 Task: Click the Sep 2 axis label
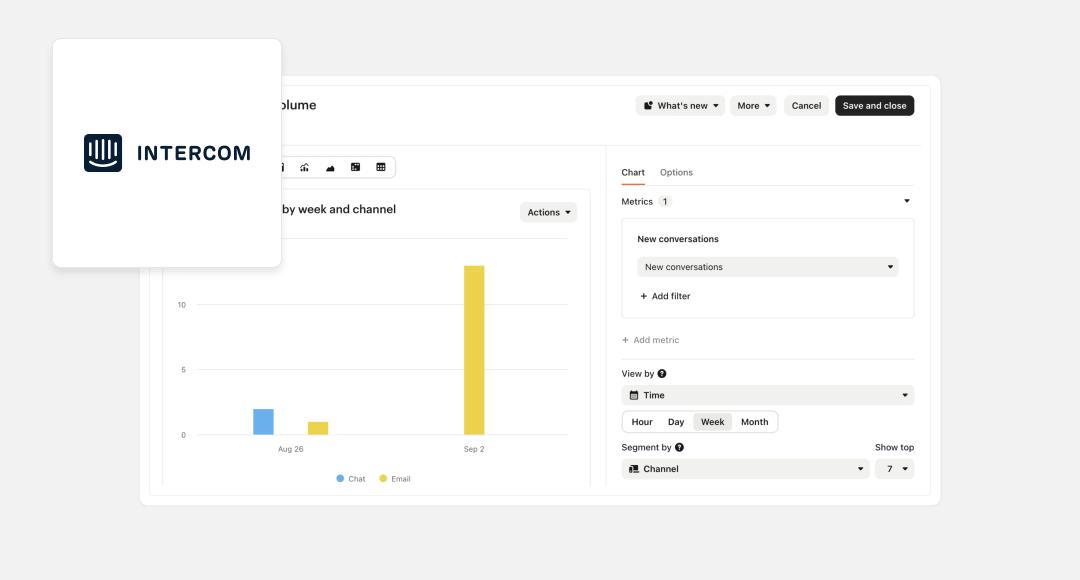tap(474, 449)
